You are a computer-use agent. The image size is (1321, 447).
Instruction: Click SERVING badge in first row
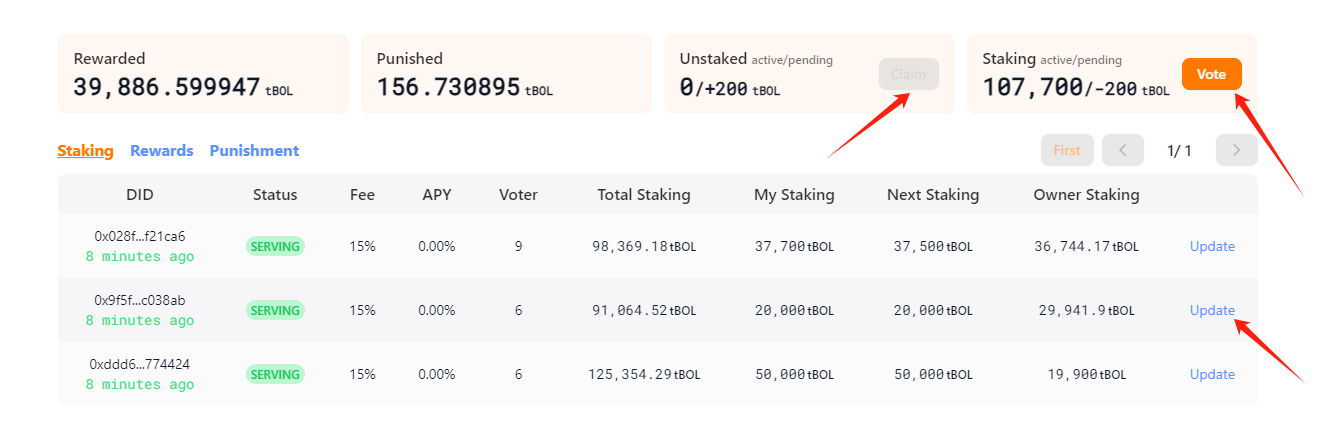click(x=275, y=246)
